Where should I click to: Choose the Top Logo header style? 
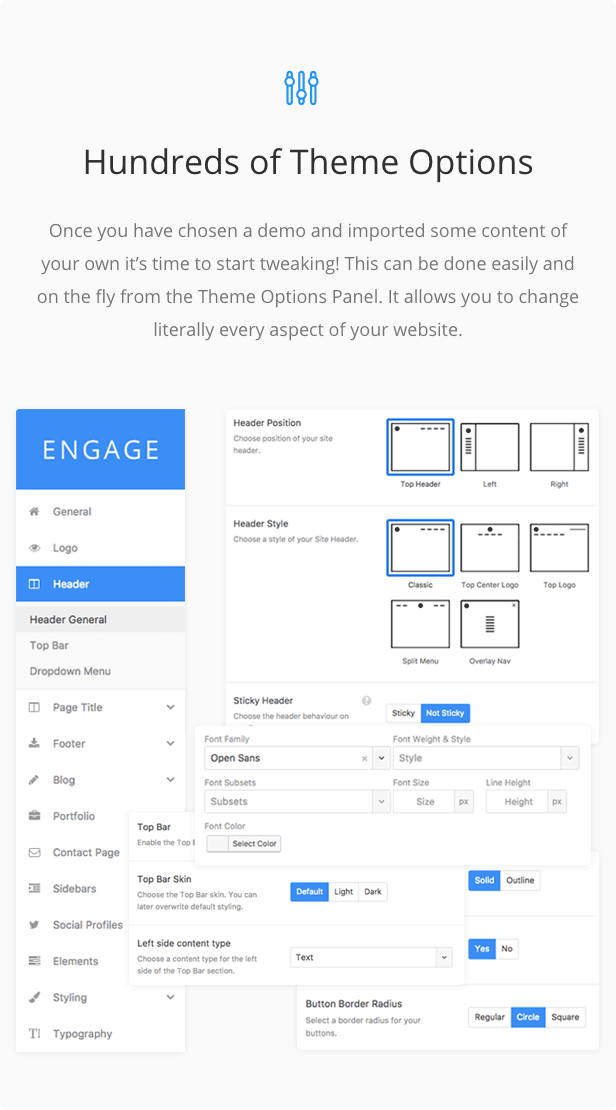click(559, 548)
